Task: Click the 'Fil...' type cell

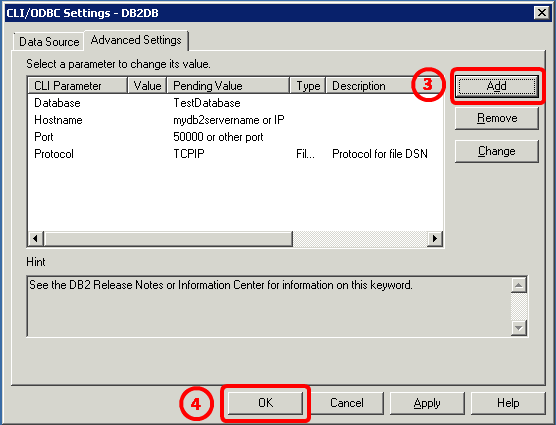Action: 305,154
